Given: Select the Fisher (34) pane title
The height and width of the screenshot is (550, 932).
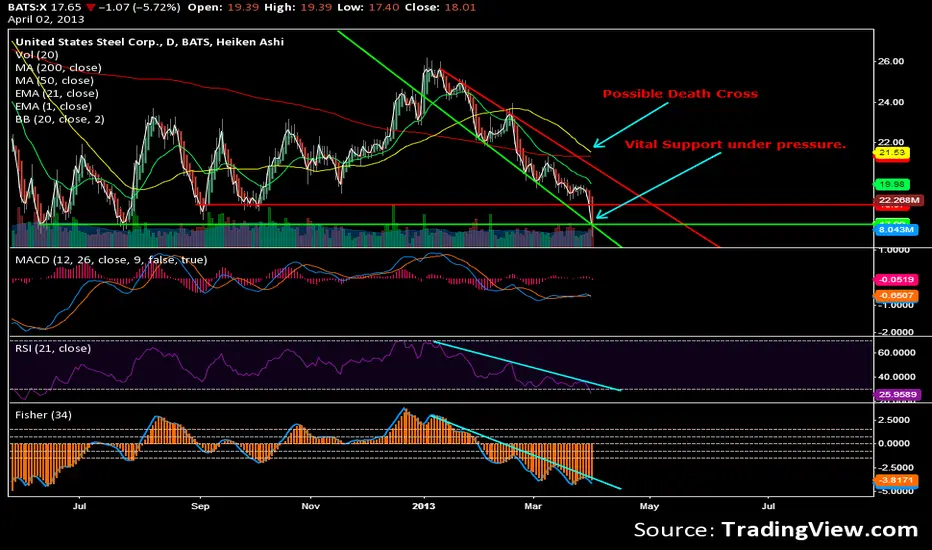Looking at the screenshot, I should pyautogui.click(x=43, y=415).
